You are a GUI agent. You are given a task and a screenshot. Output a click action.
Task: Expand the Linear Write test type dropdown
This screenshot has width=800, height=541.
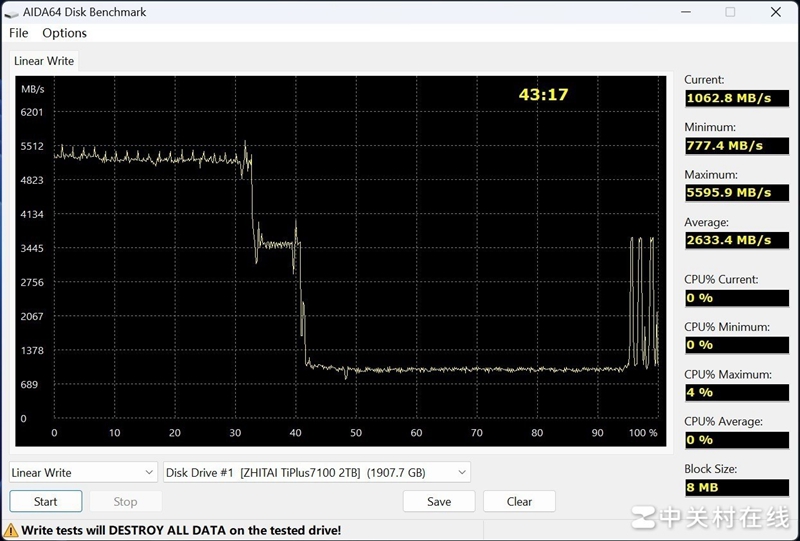(x=83, y=473)
